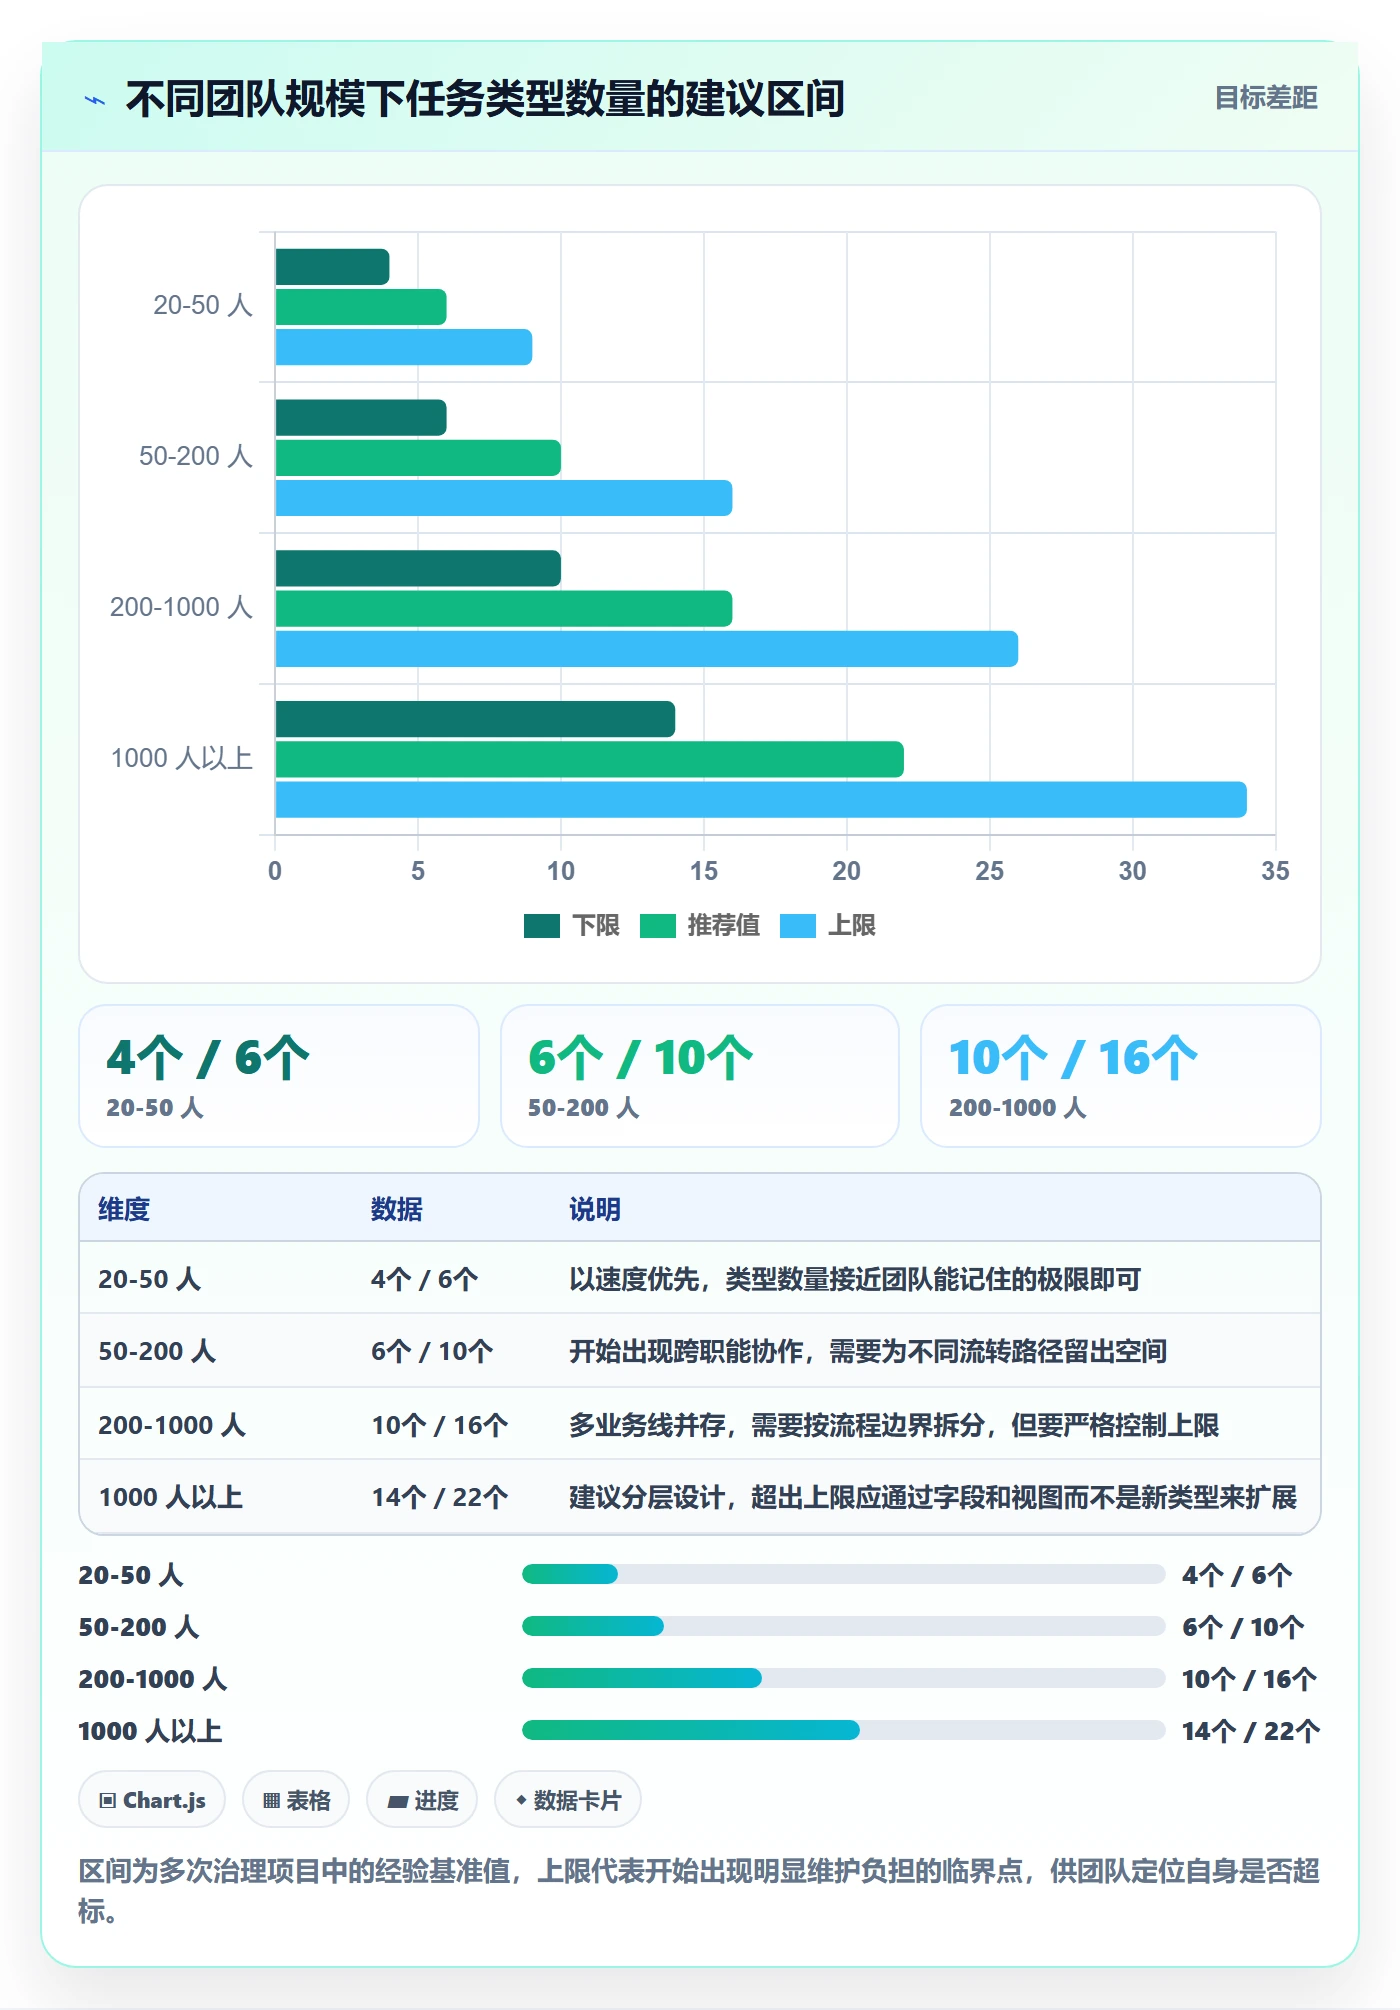1400x2010 pixels.
Task: Click the title 不同团队规模下任务类型数量的建议区间
Action: pyautogui.click(x=485, y=99)
